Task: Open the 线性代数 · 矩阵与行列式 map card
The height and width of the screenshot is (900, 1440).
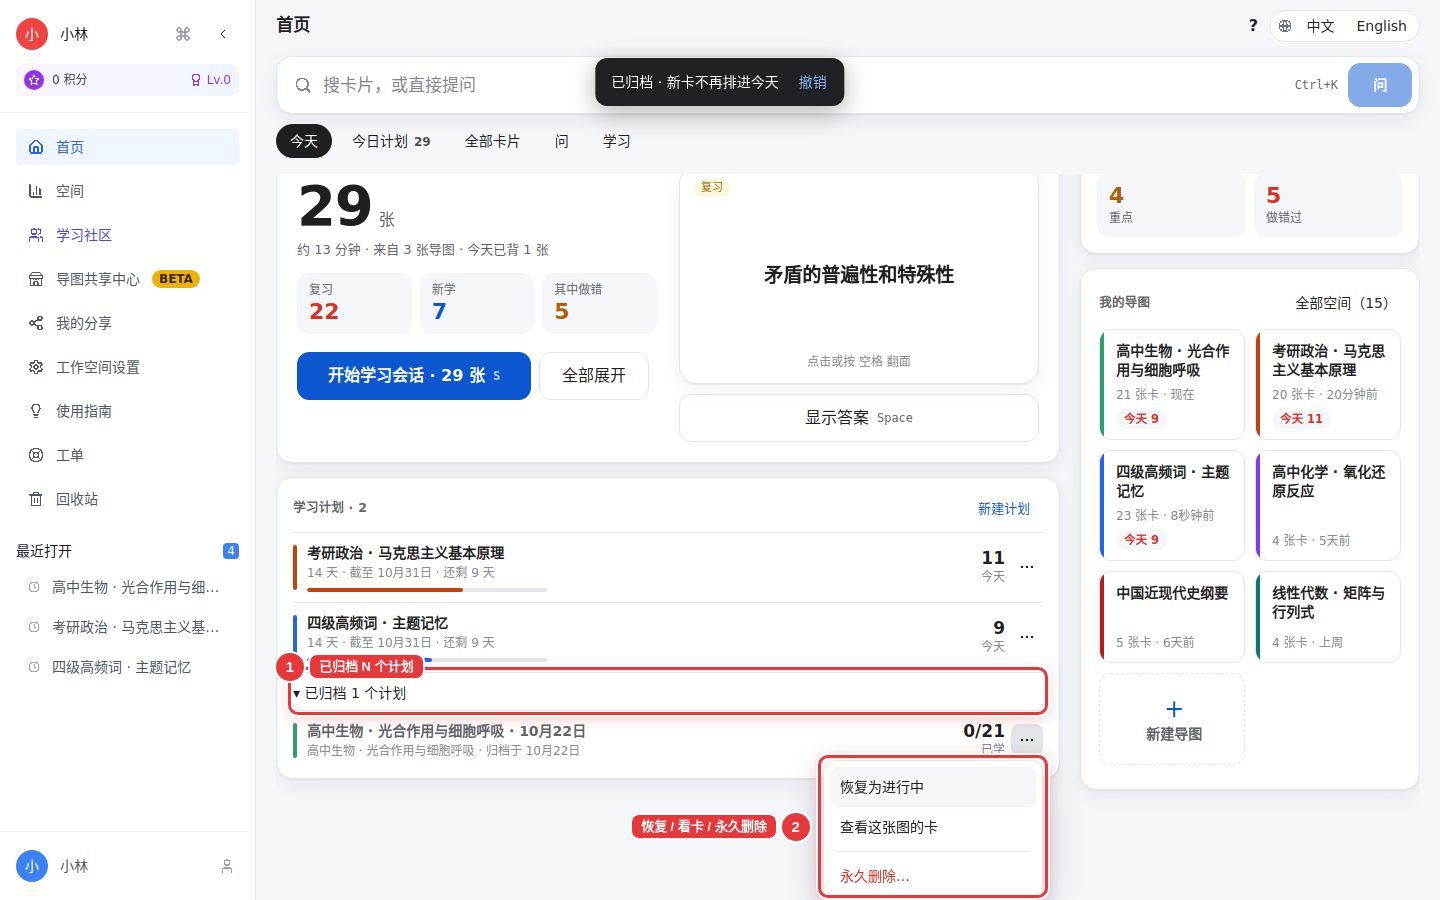Action: point(1328,617)
